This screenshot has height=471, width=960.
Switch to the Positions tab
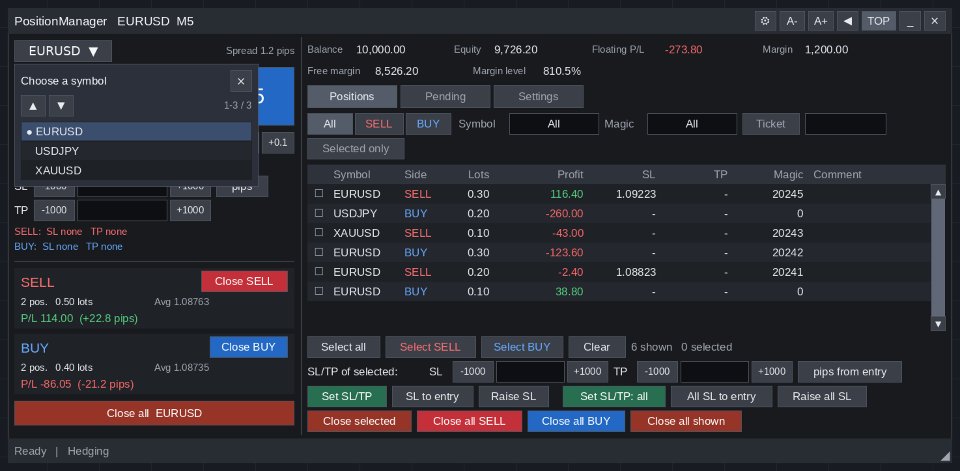[x=351, y=96]
